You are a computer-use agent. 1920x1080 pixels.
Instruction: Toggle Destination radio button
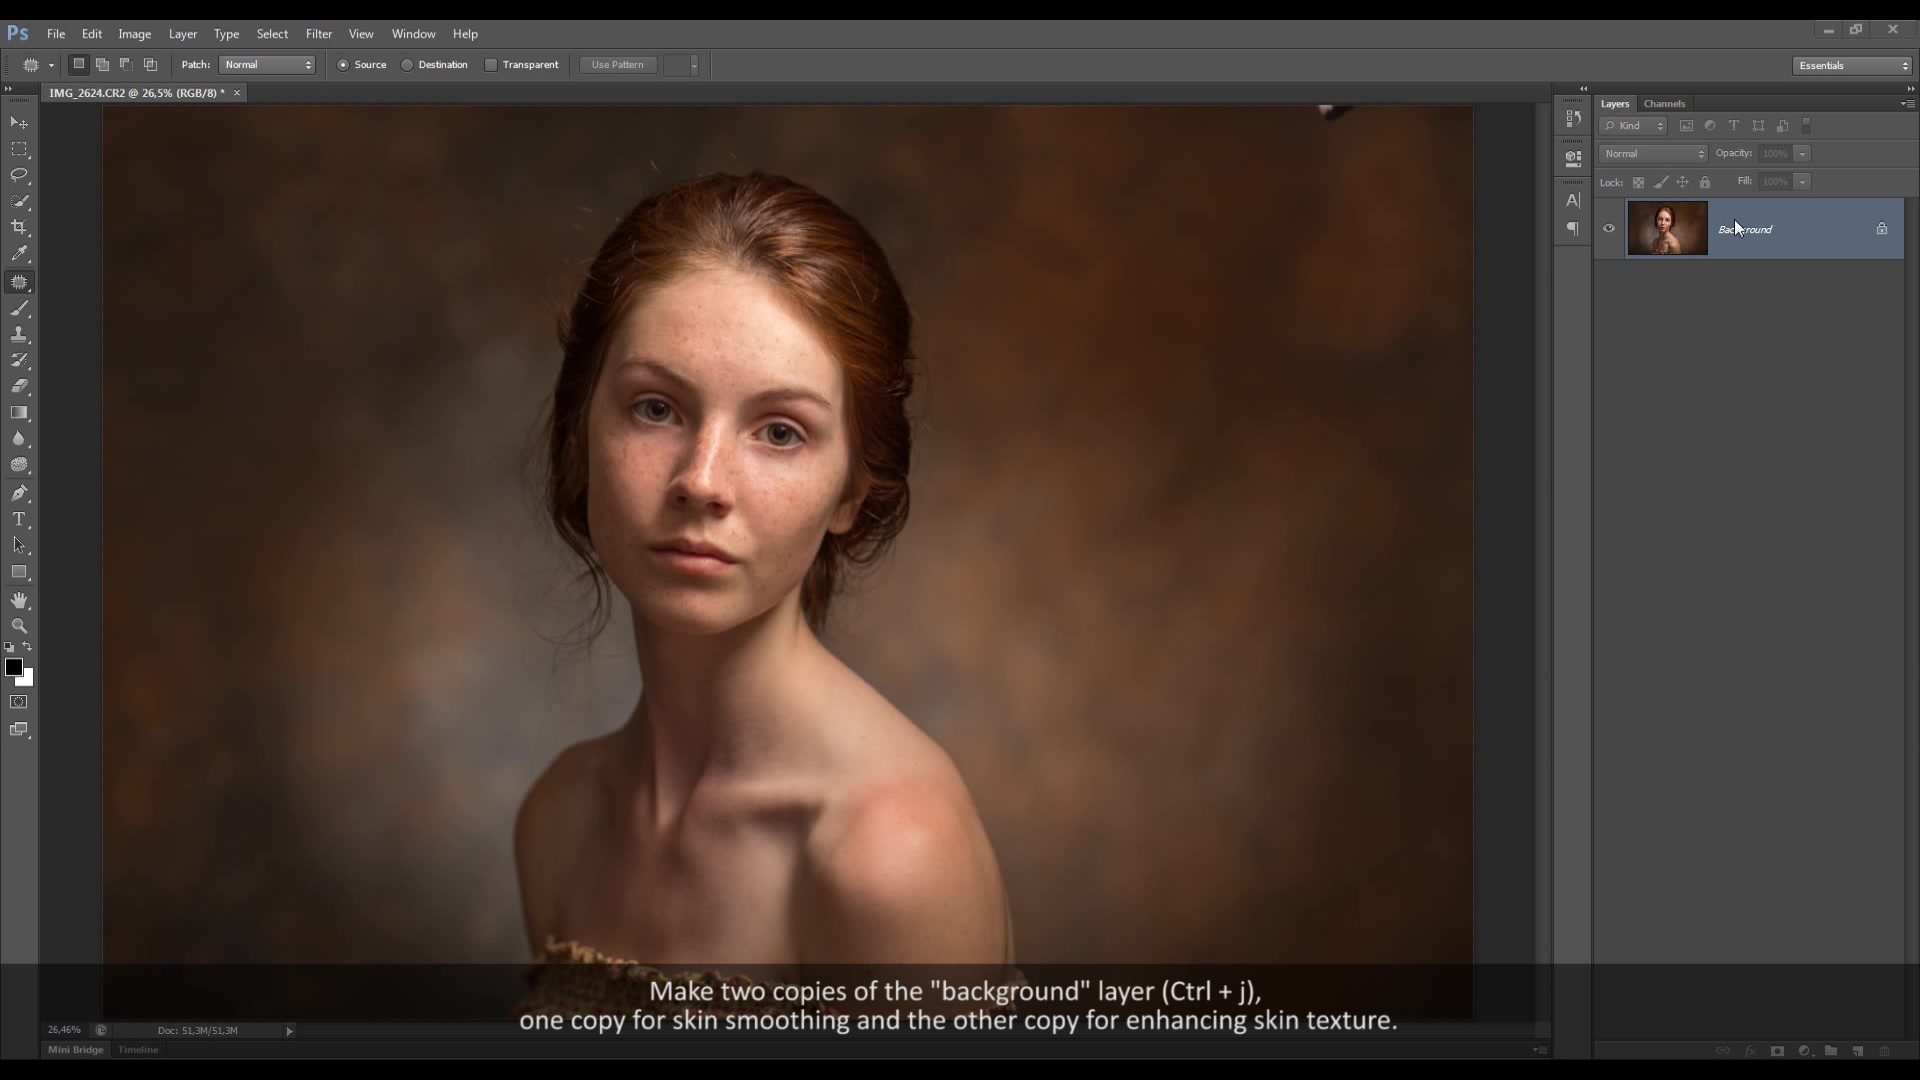coord(407,65)
